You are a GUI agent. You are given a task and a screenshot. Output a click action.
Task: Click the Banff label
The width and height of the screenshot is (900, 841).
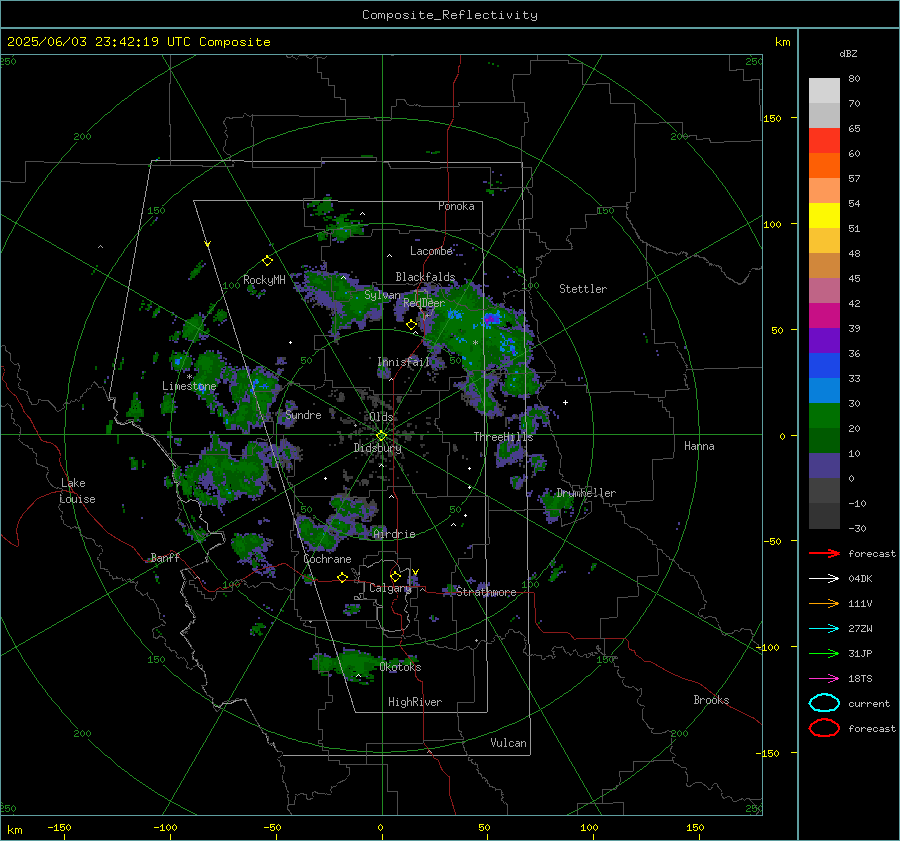point(165,557)
